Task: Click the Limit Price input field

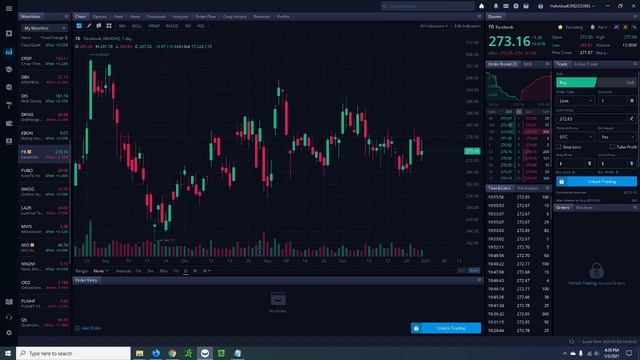Action: point(592,119)
